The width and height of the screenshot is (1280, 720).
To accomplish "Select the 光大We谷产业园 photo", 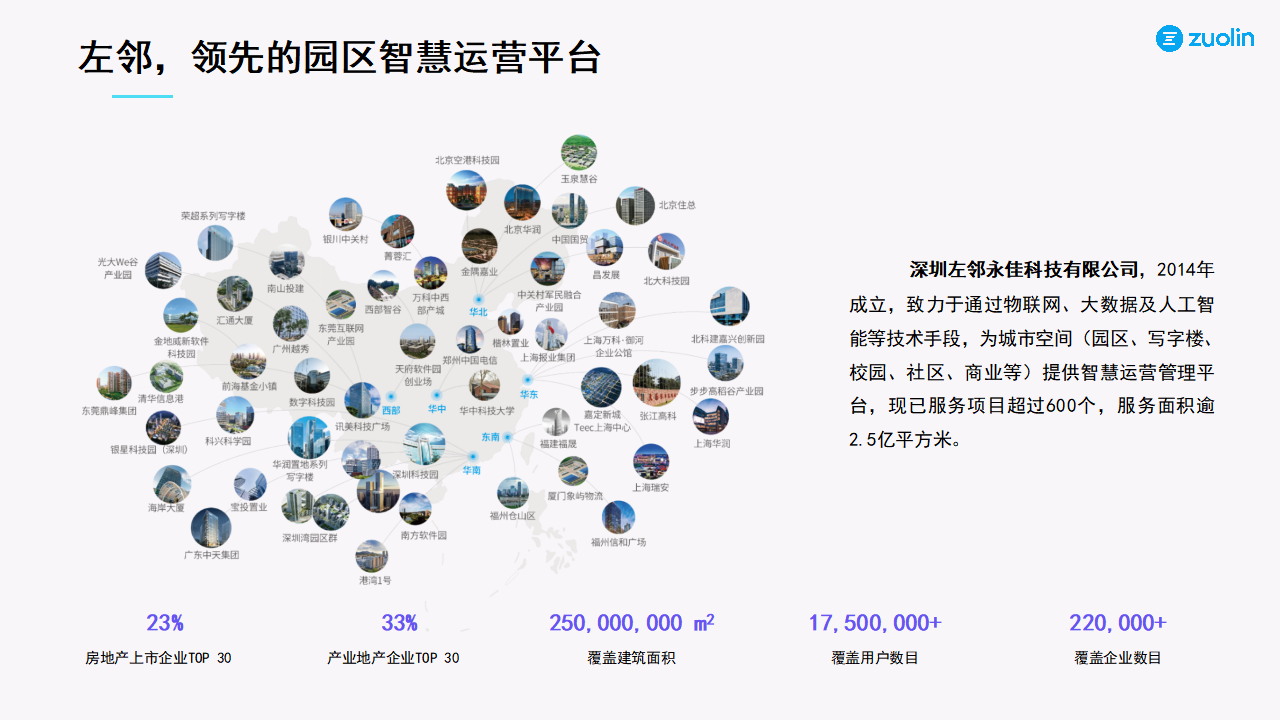I will (163, 271).
